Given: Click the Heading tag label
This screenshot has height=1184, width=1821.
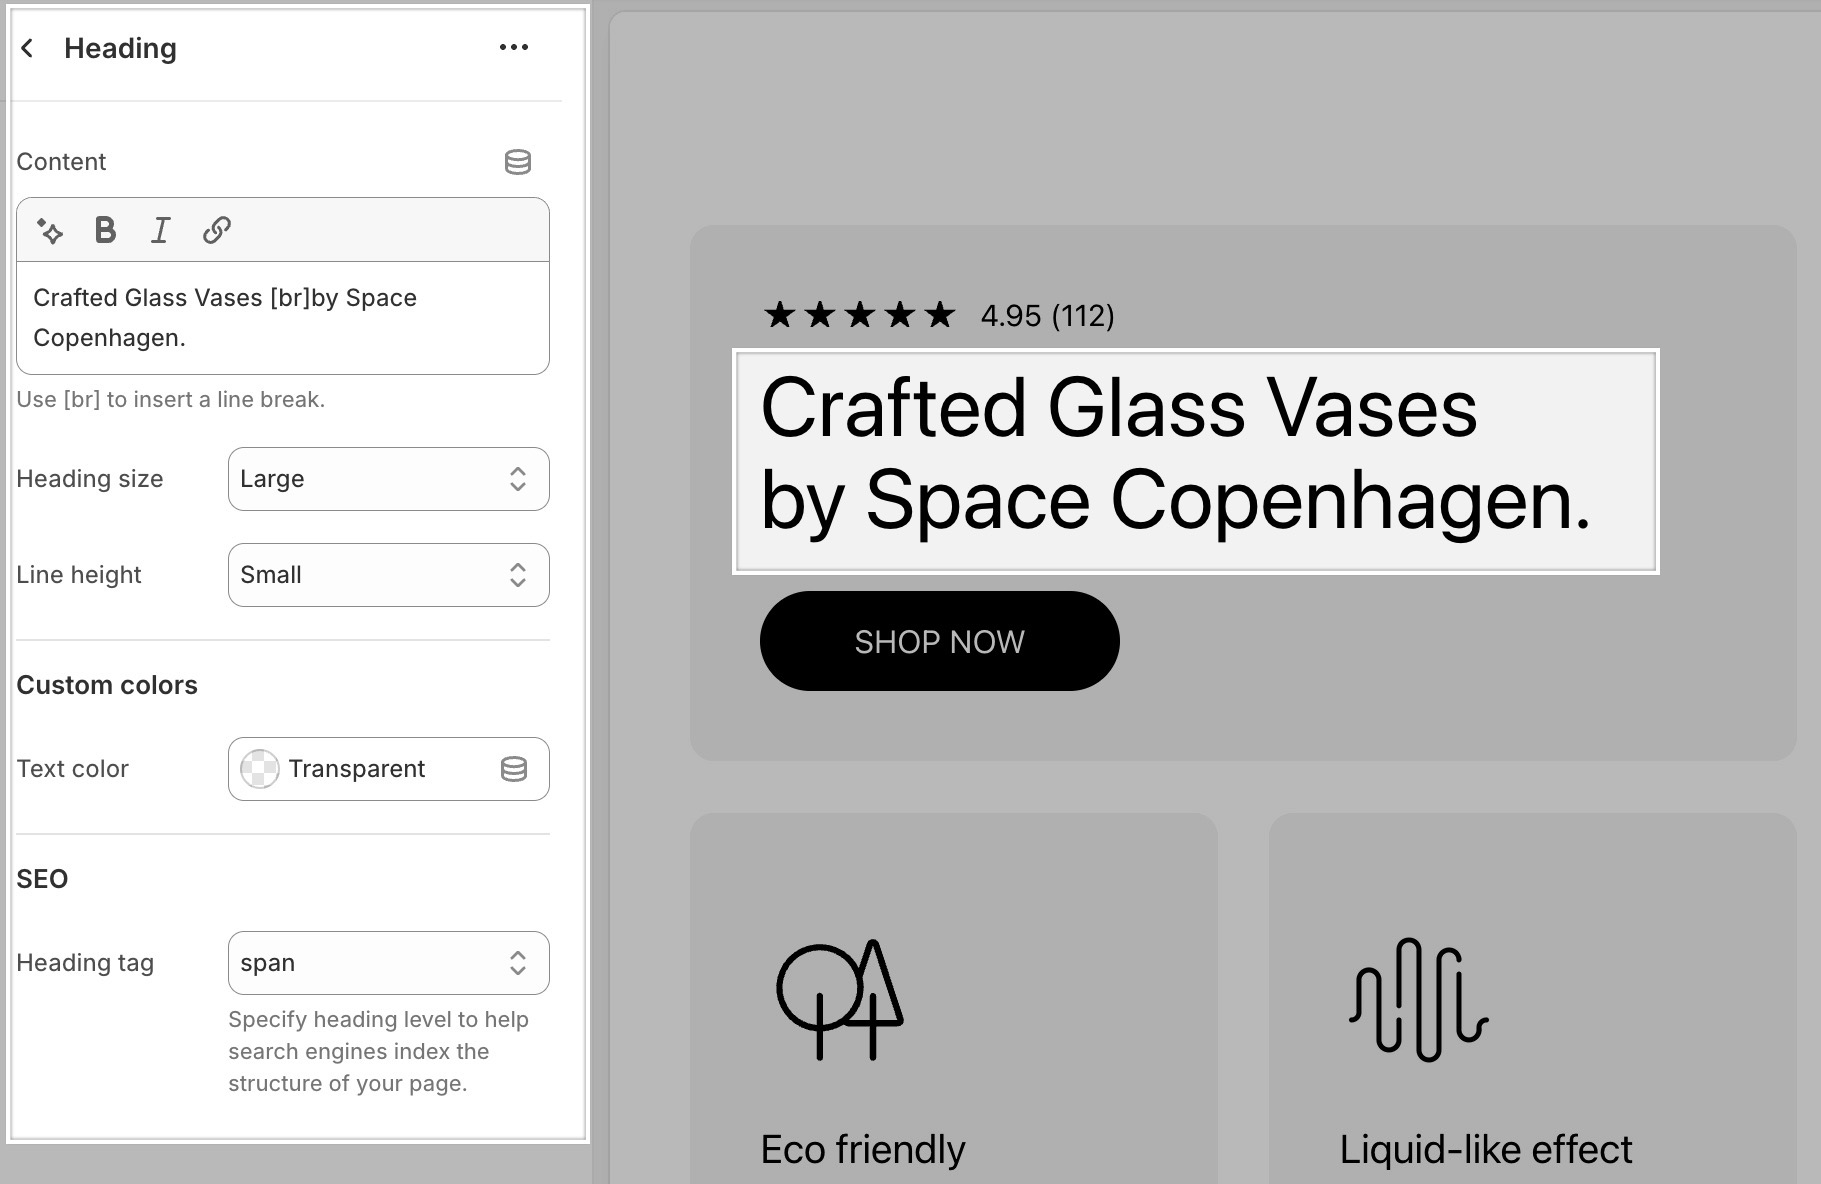Looking at the screenshot, I should (x=85, y=963).
